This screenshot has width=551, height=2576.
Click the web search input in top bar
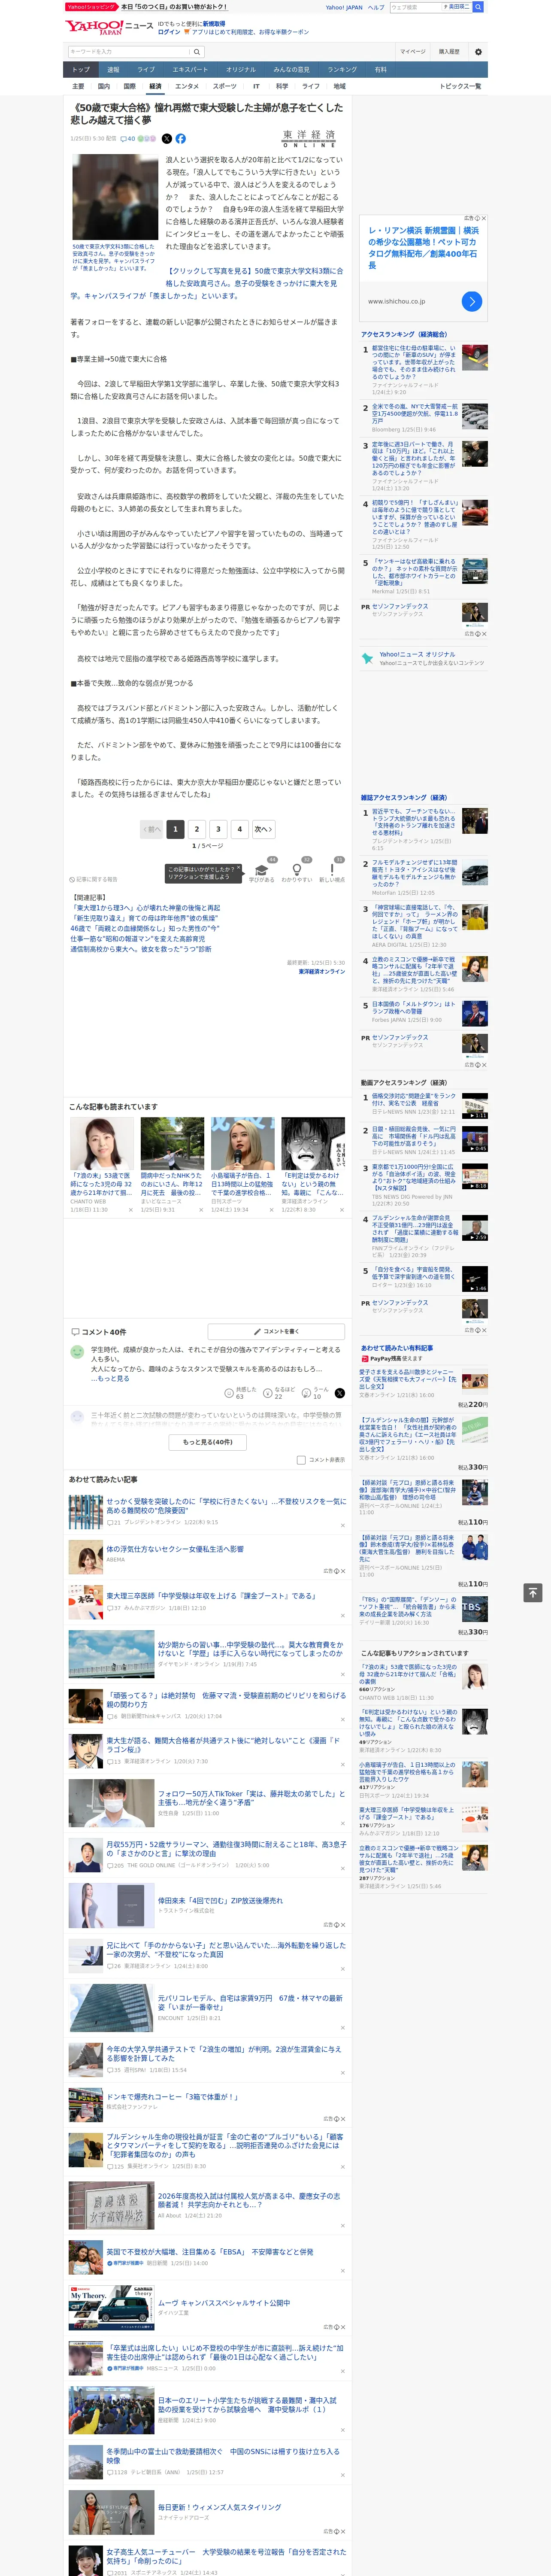click(x=415, y=7)
